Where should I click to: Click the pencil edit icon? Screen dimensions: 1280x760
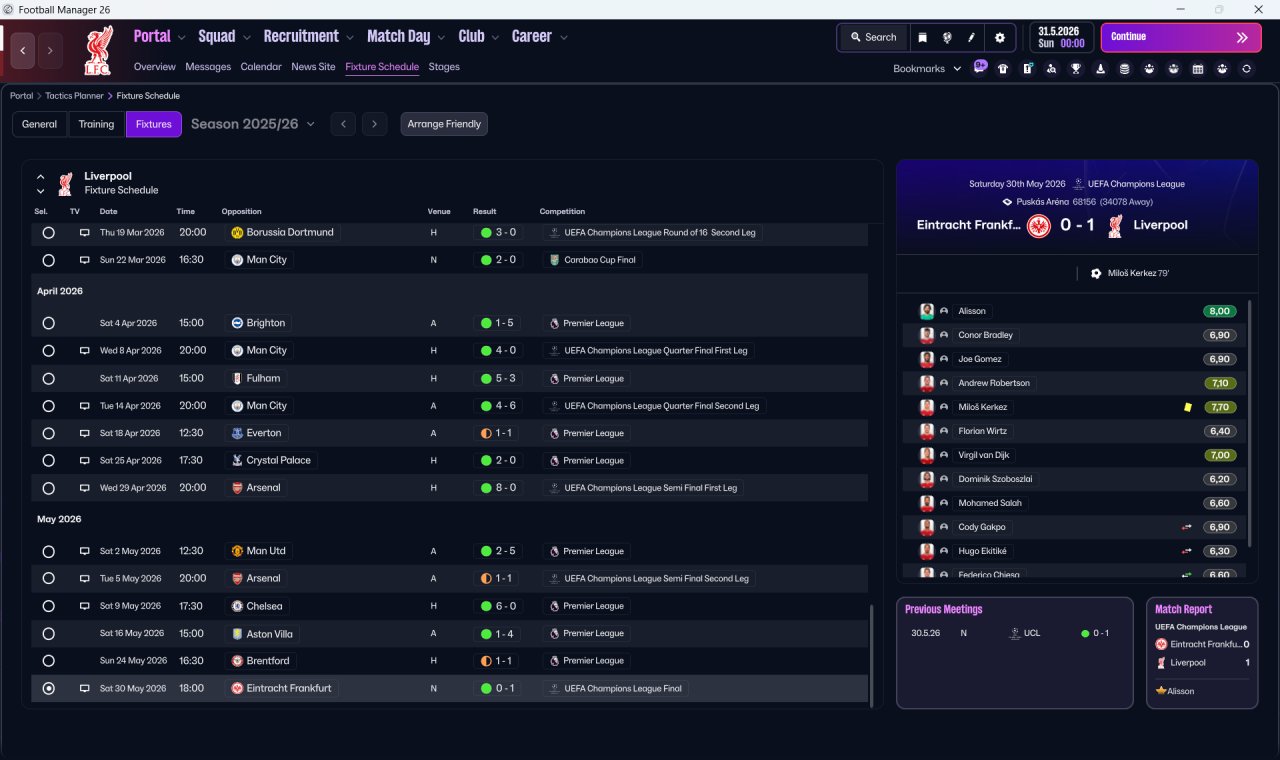tap(970, 37)
